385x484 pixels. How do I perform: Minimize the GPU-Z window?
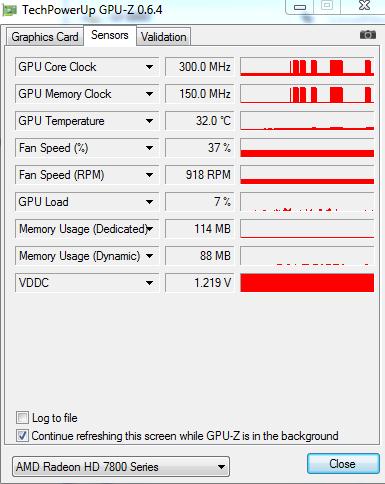(300, 7)
